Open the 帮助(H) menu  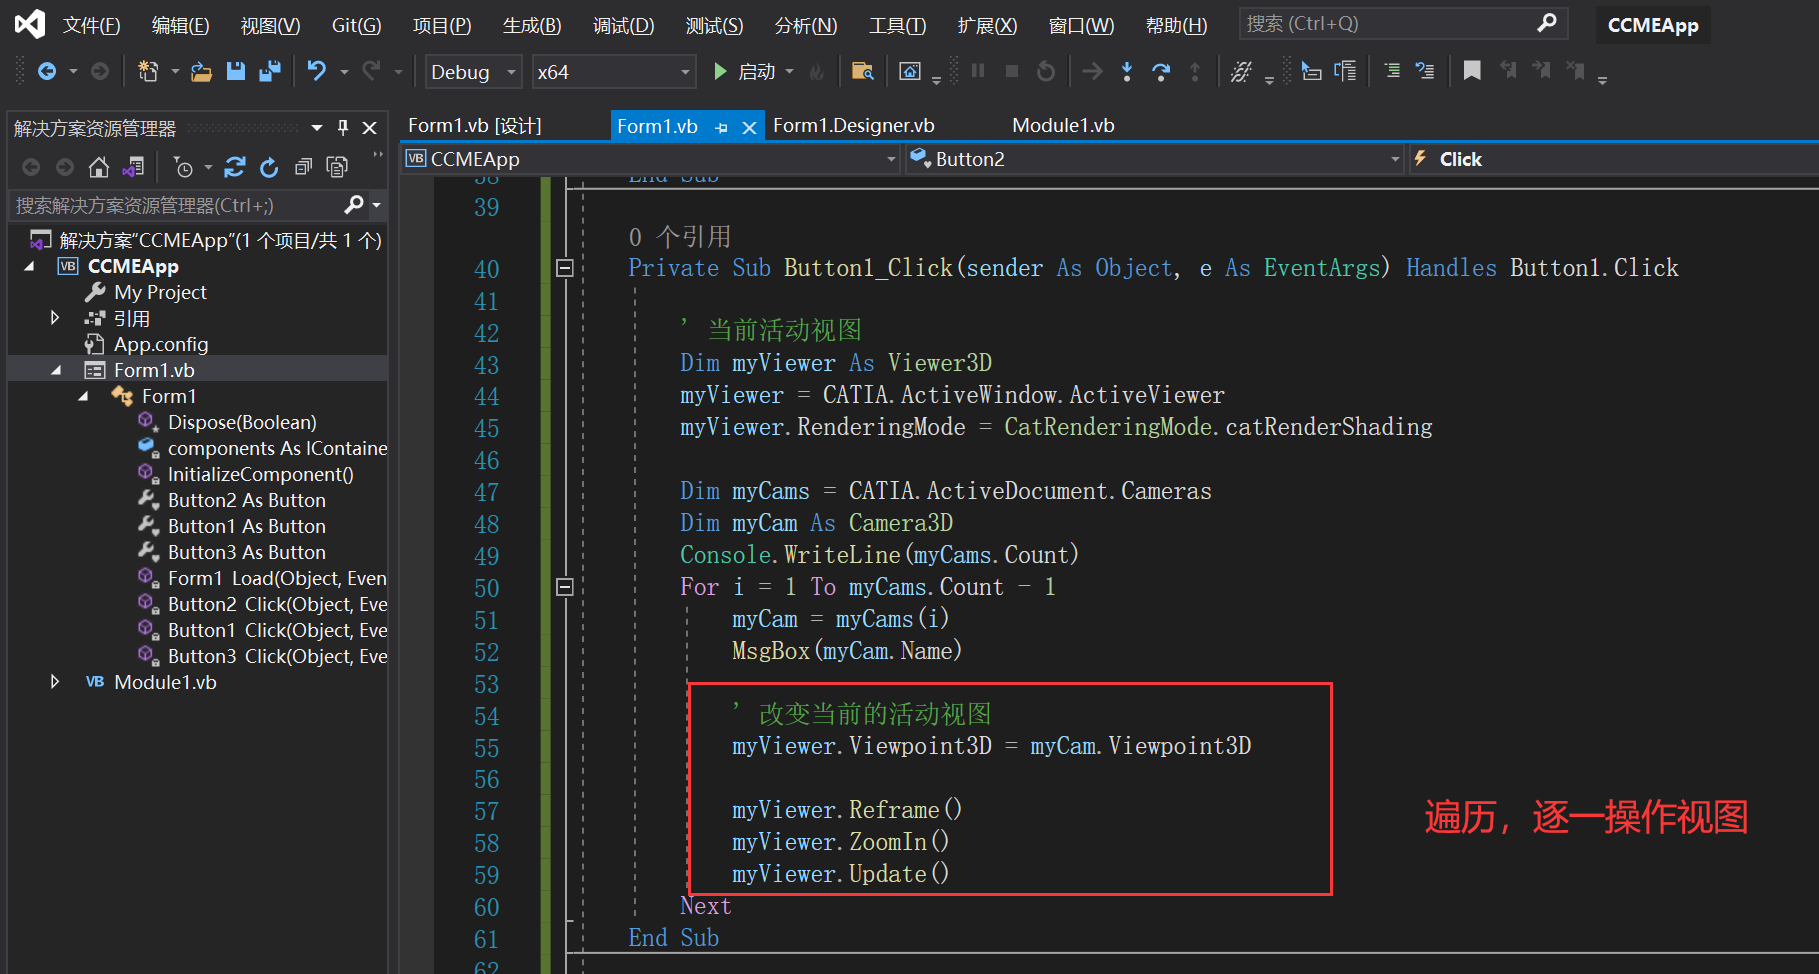click(x=1176, y=25)
